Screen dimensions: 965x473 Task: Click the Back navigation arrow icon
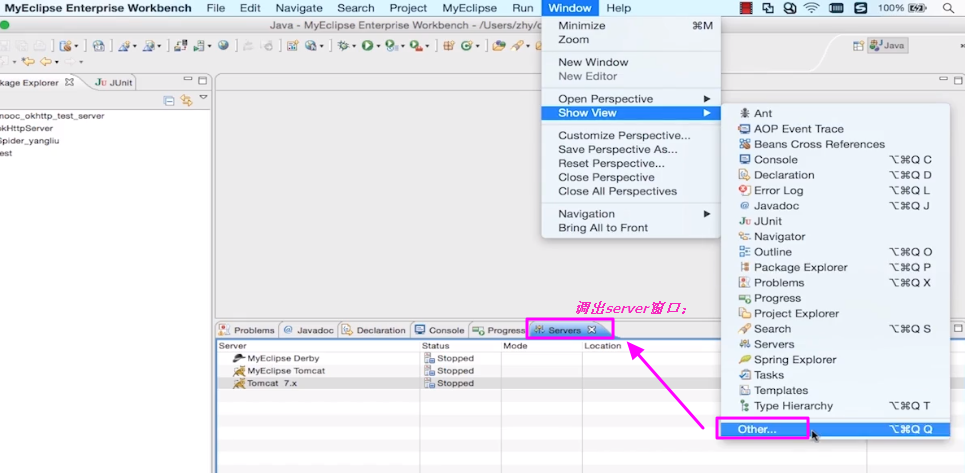(46, 62)
